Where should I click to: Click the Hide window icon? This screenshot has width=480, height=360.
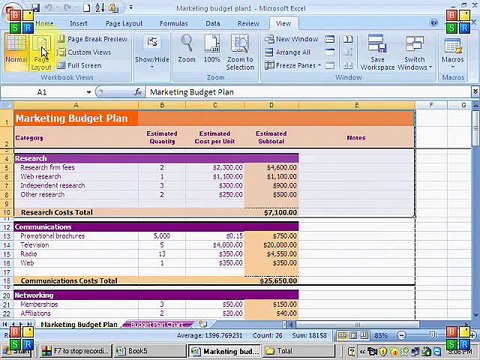[330, 52]
